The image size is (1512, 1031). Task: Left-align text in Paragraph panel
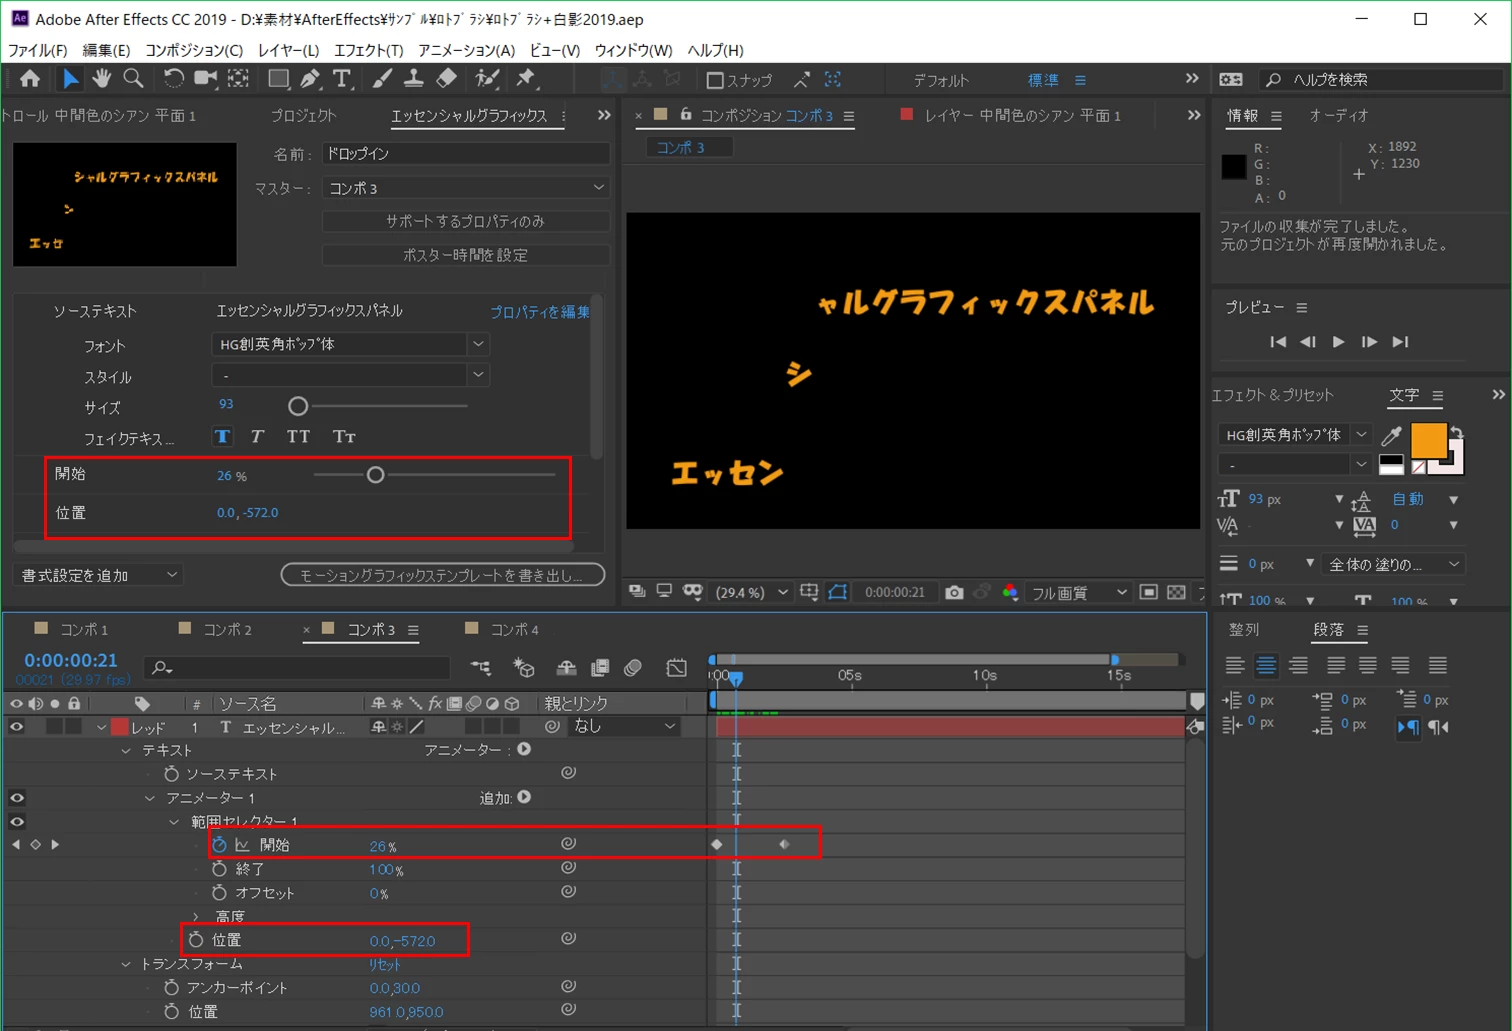pyautogui.click(x=1235, y=665)
